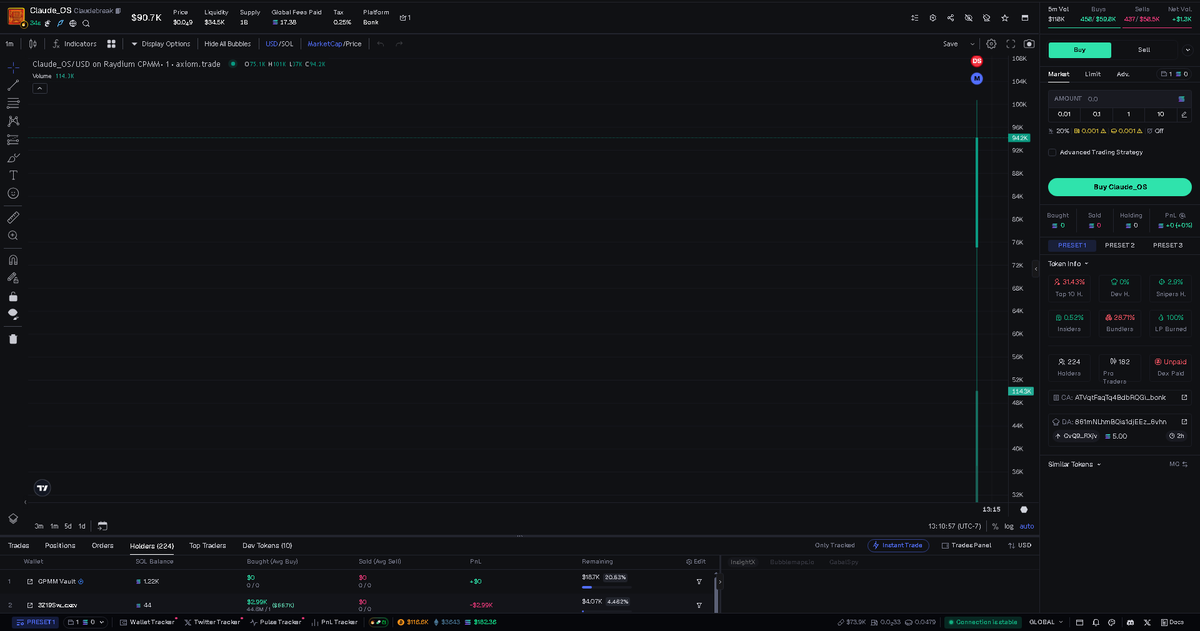Add token to favorites star
1200x631 pixels.
[x=1004, y=18]
